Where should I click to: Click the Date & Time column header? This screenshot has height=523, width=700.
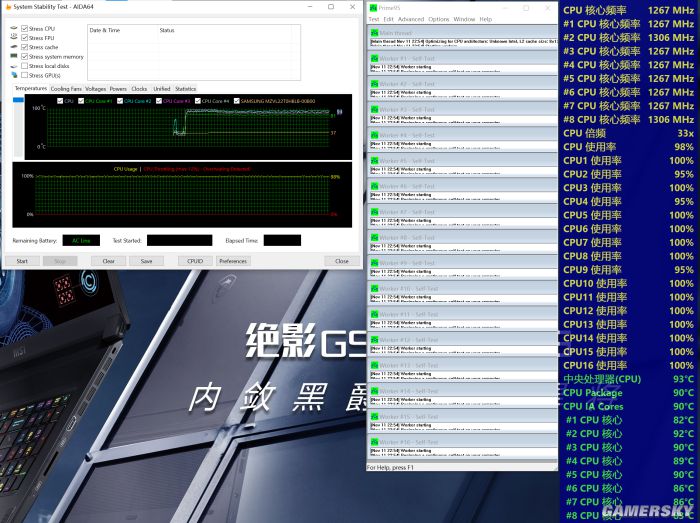coord(123,30)
